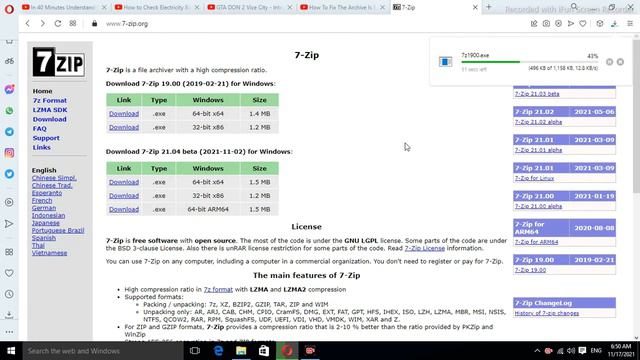Go forward to next page
640x360 pixels.
click(42, 24)
